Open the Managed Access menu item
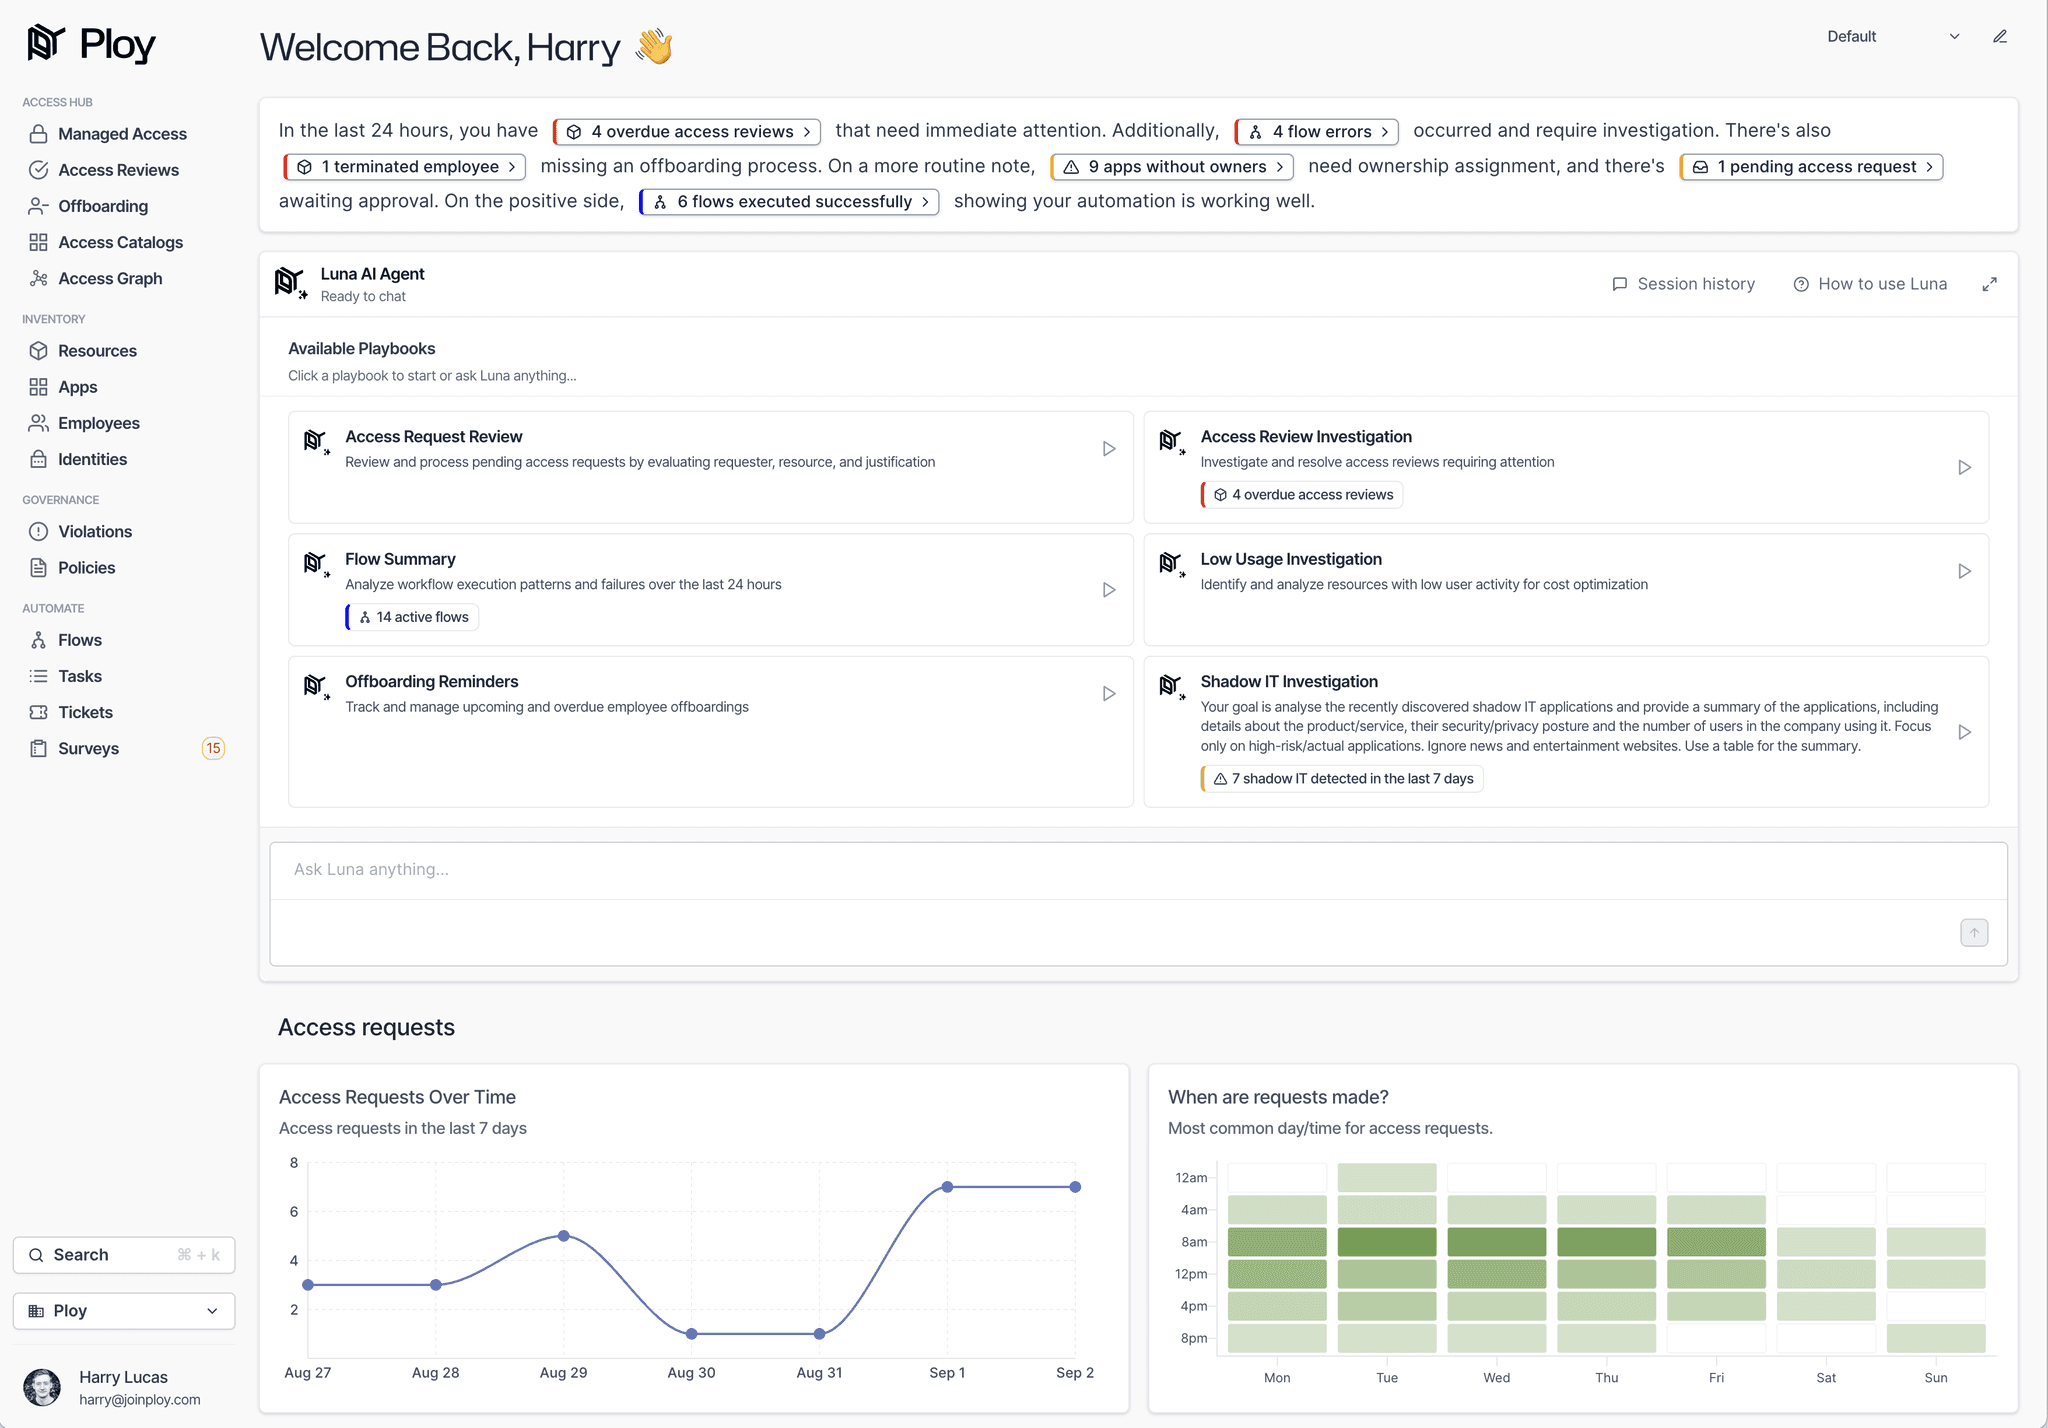The width and height of the screenshot is (2048, 1428). pos(122,134)
